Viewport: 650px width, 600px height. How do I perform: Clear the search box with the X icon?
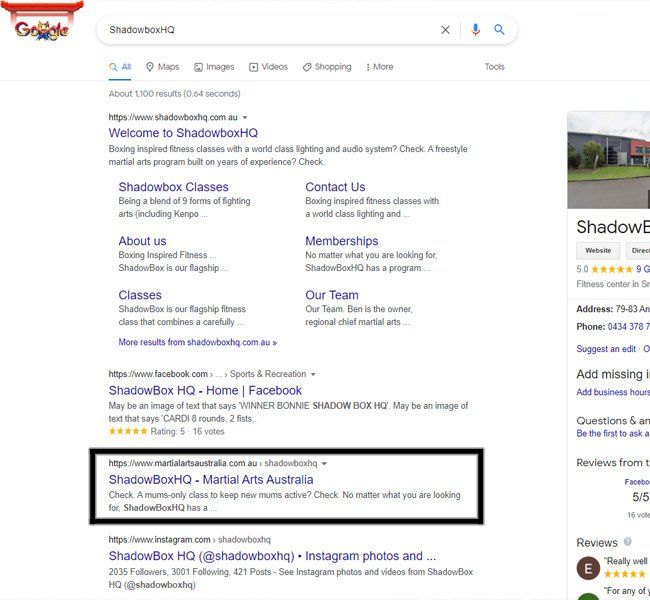click(445, 30)
